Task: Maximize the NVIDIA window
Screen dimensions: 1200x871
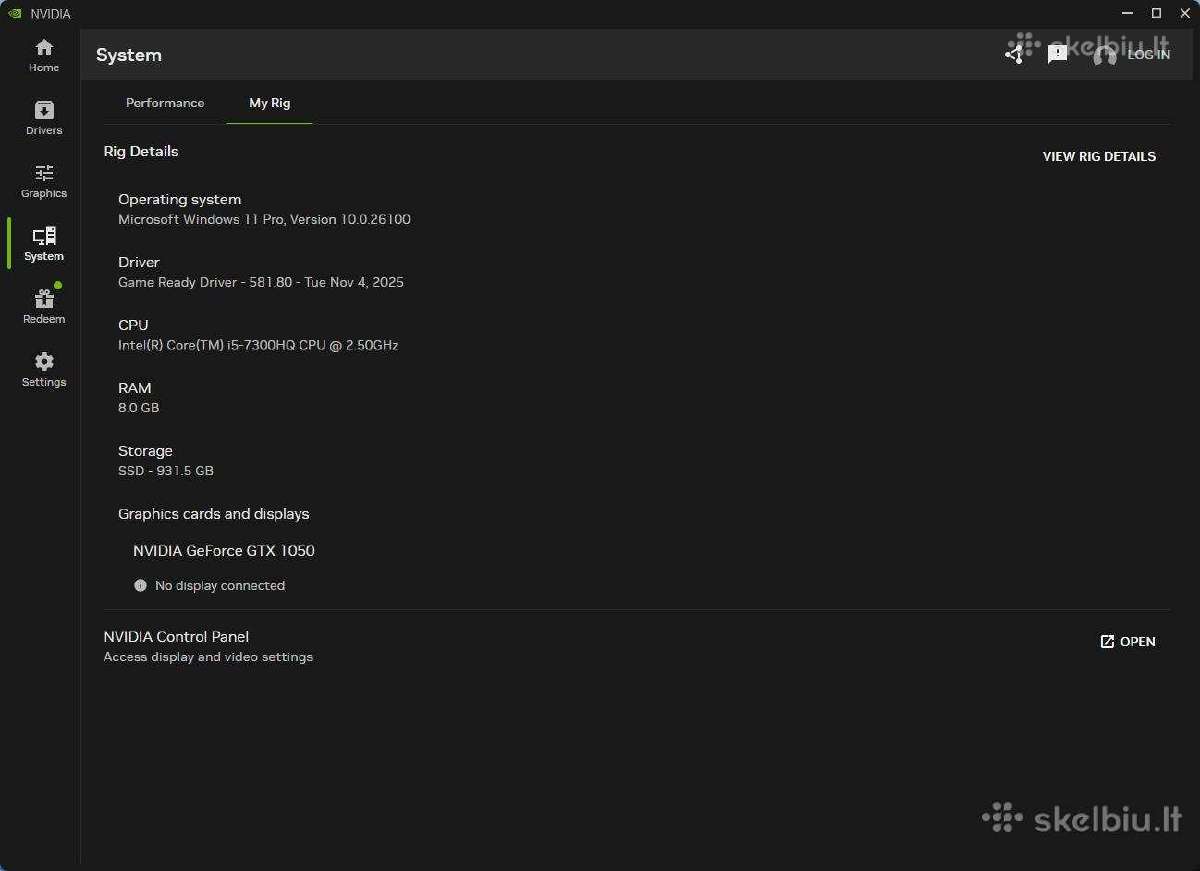Action: (1156, 13)
